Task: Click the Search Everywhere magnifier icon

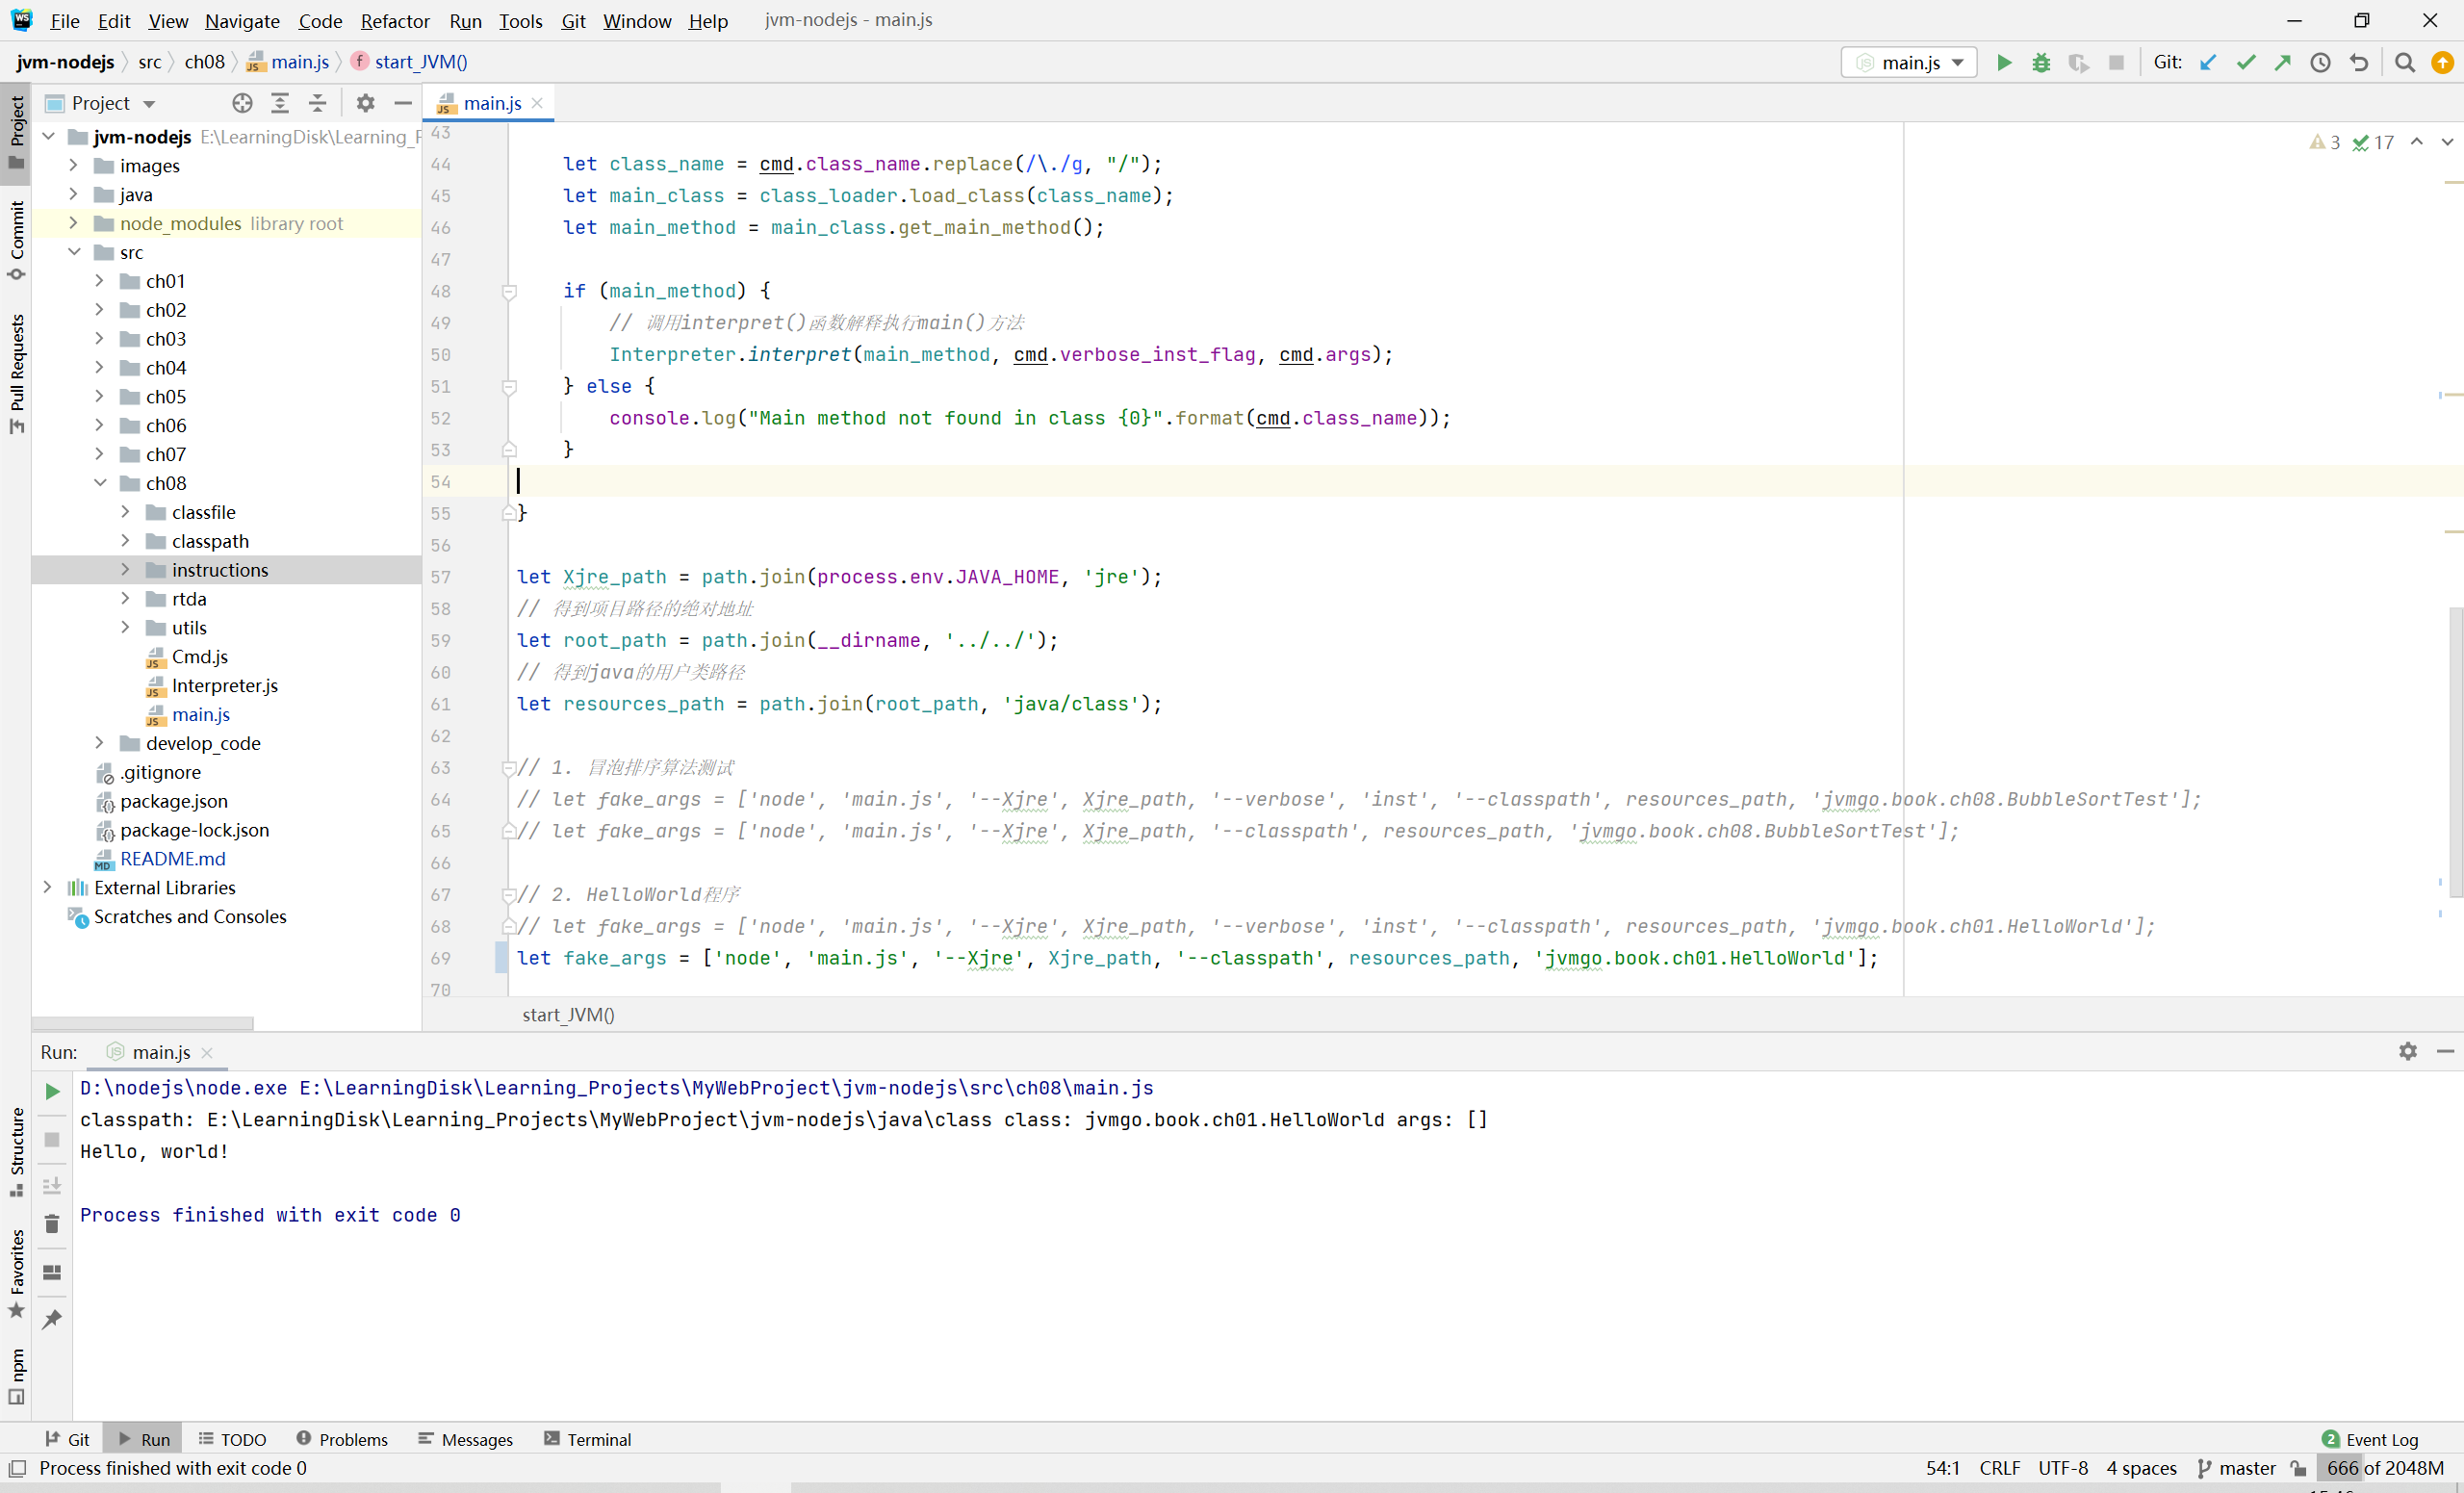Action: [2405, 62]
